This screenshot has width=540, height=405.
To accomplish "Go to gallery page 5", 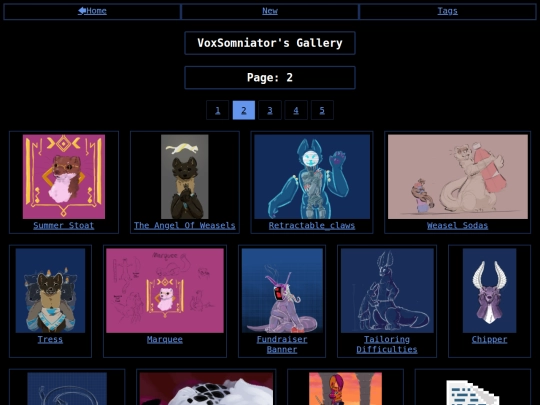I will click(322, 110).
